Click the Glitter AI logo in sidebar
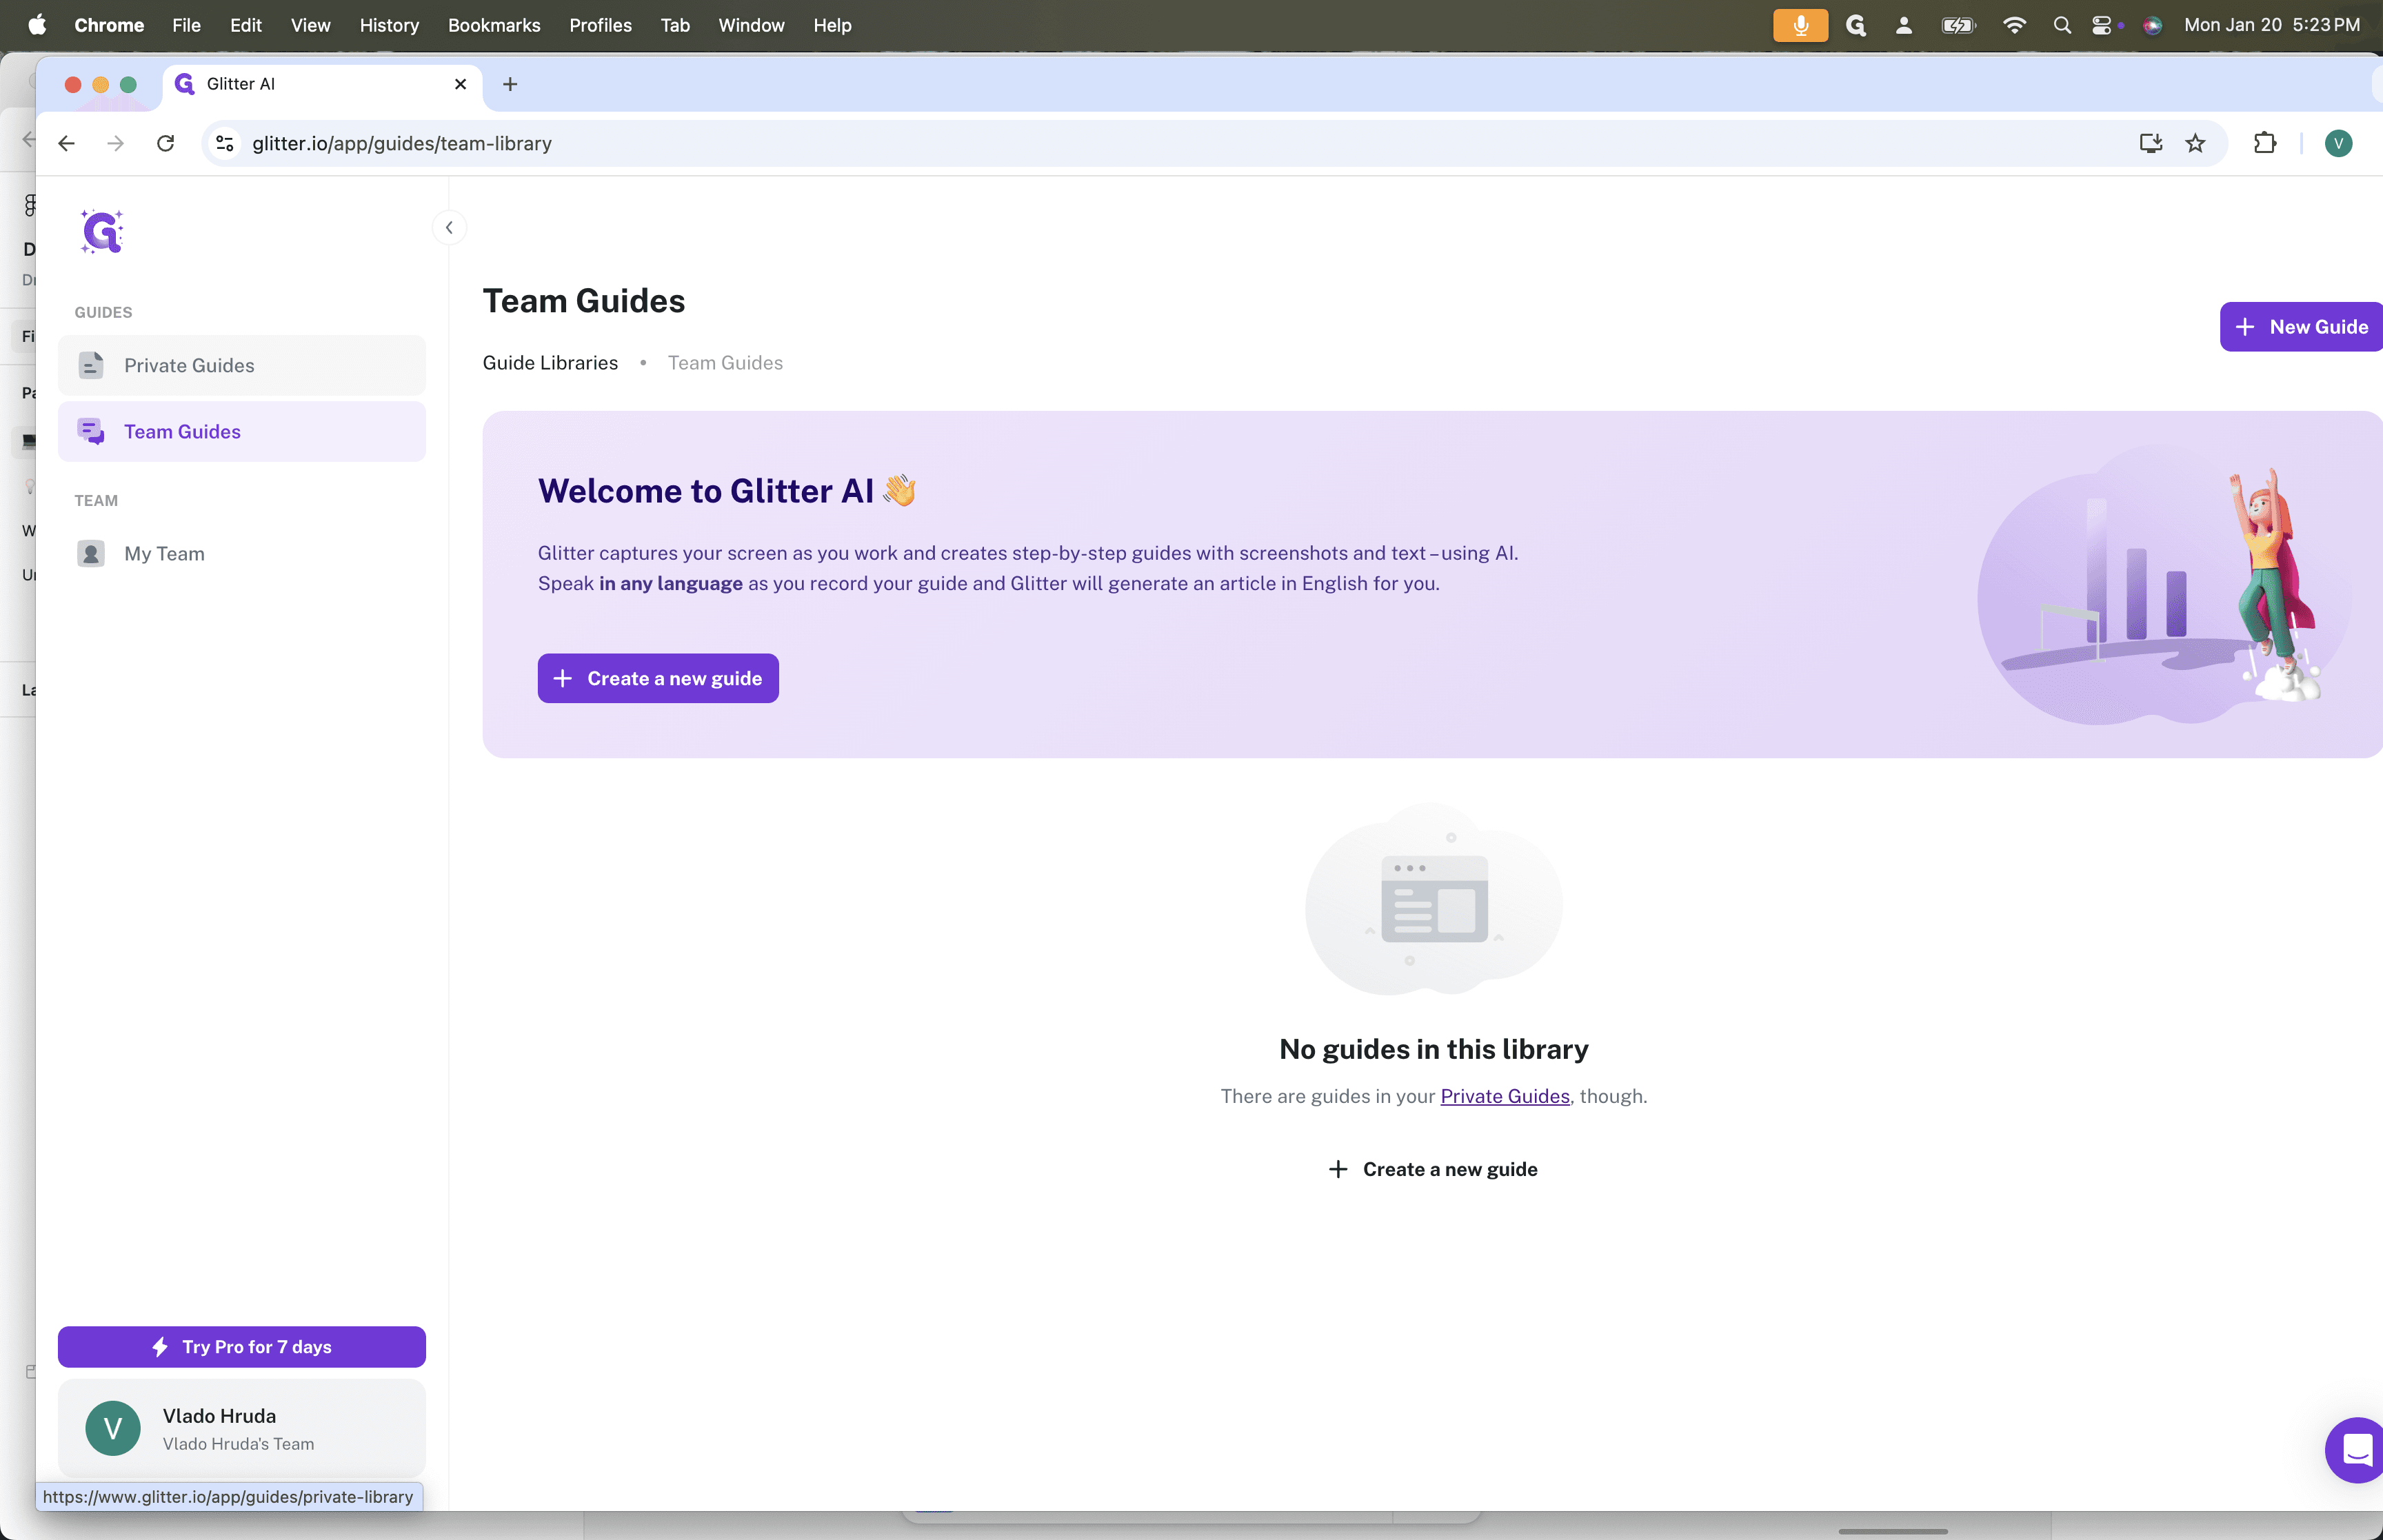2383x1540 pixels. [101, 232]
